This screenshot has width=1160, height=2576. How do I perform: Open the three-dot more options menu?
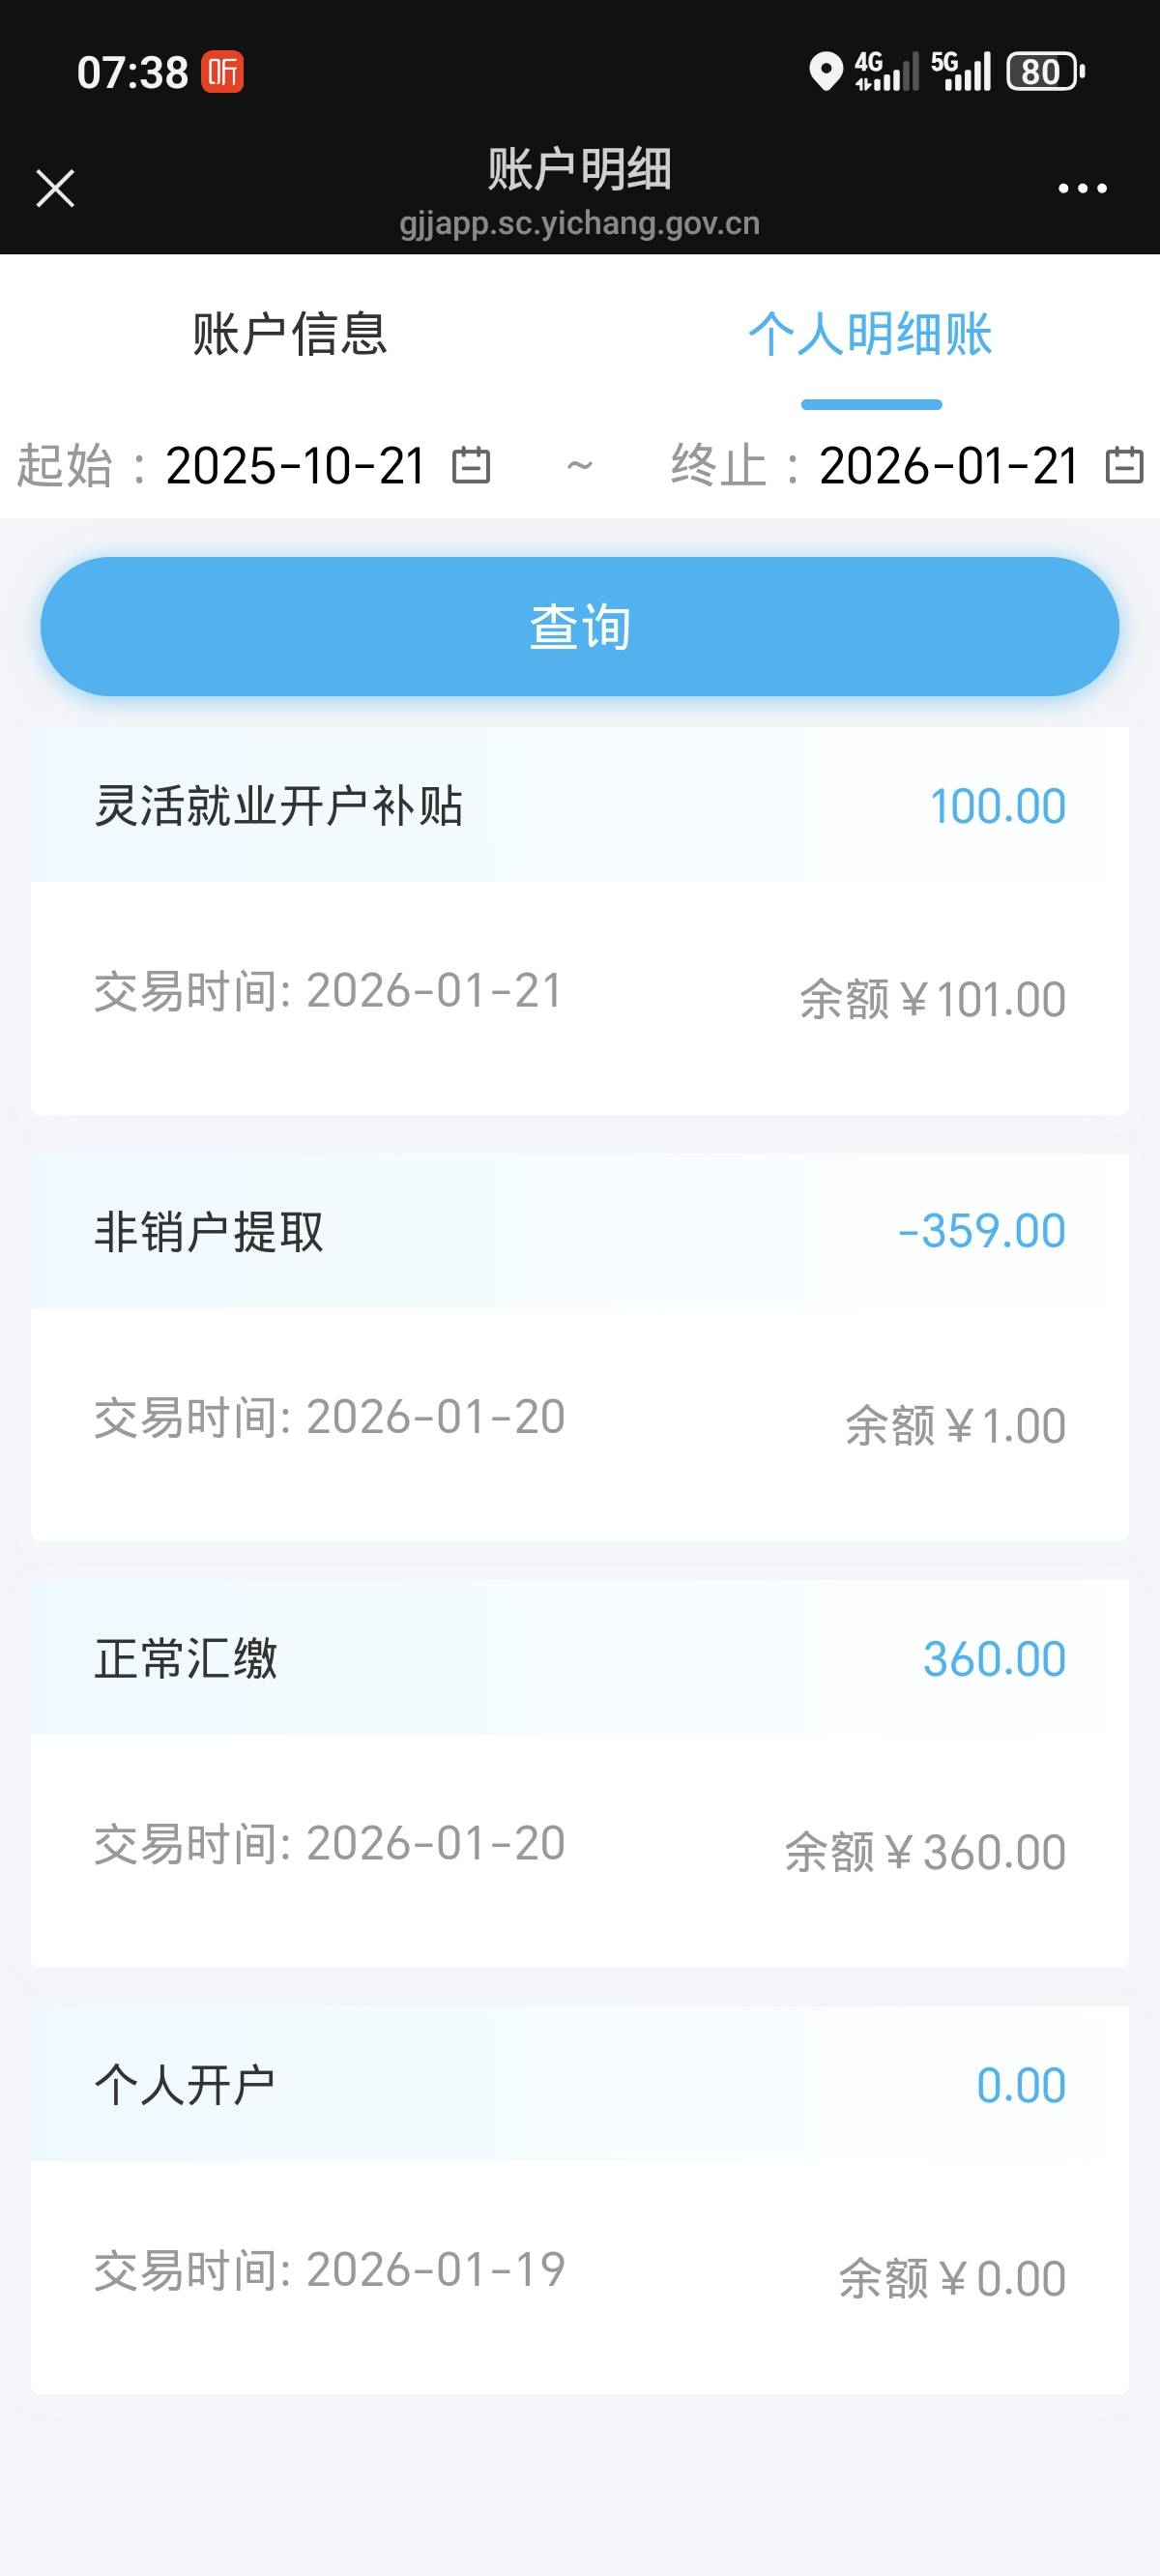click(x=1082, y=188)
